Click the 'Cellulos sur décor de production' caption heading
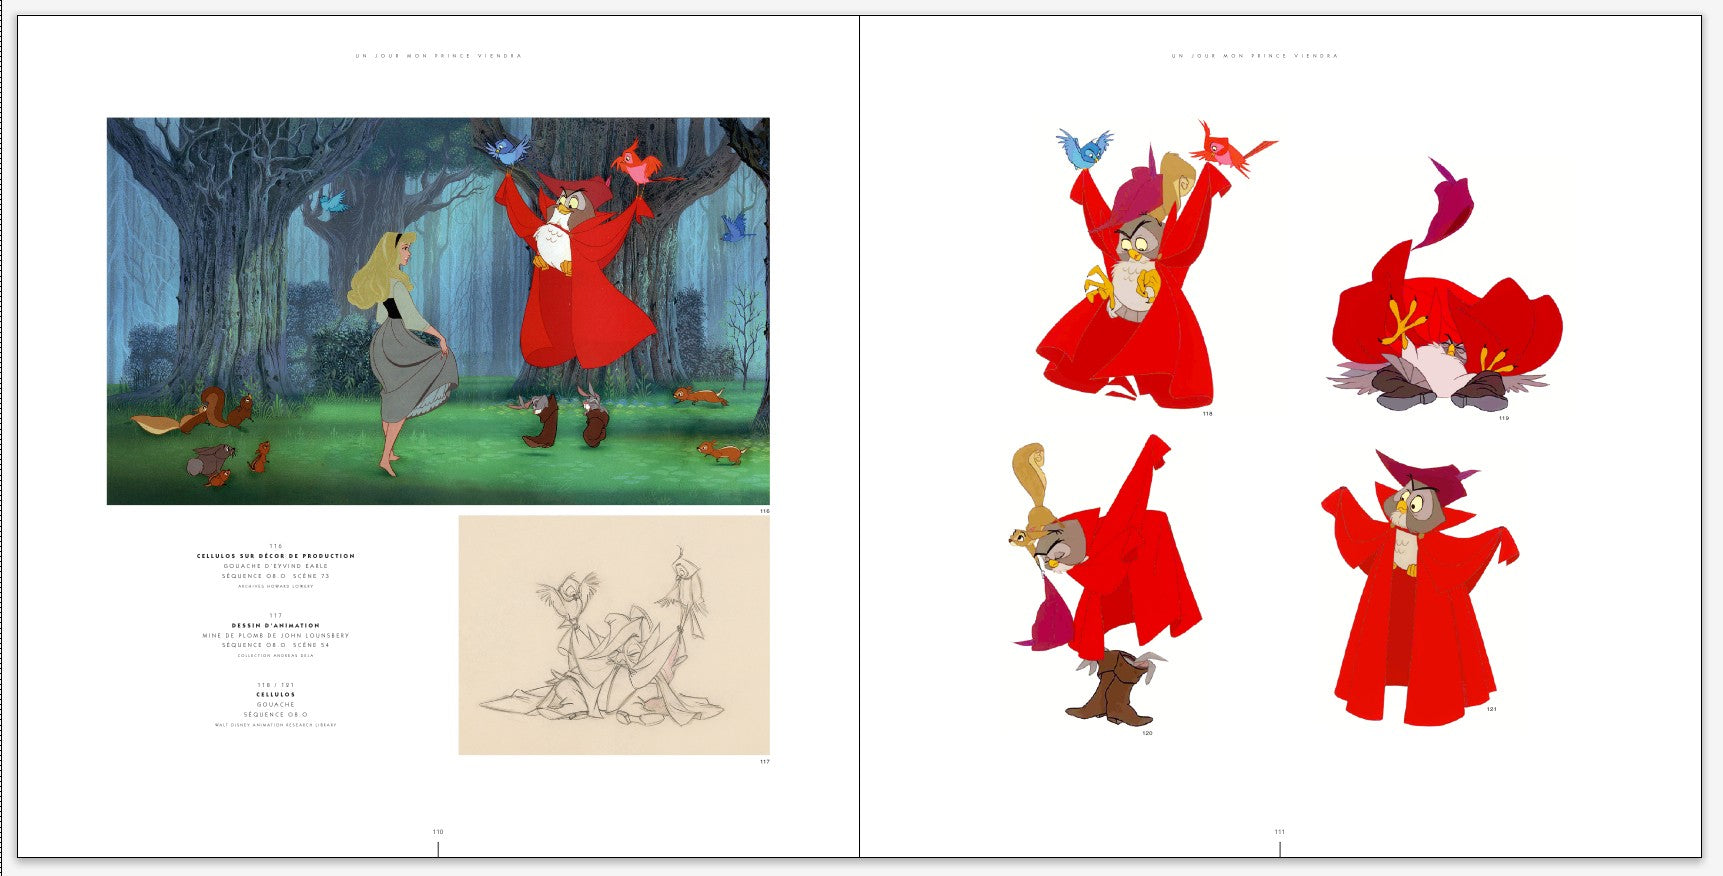 coord(276,556)
